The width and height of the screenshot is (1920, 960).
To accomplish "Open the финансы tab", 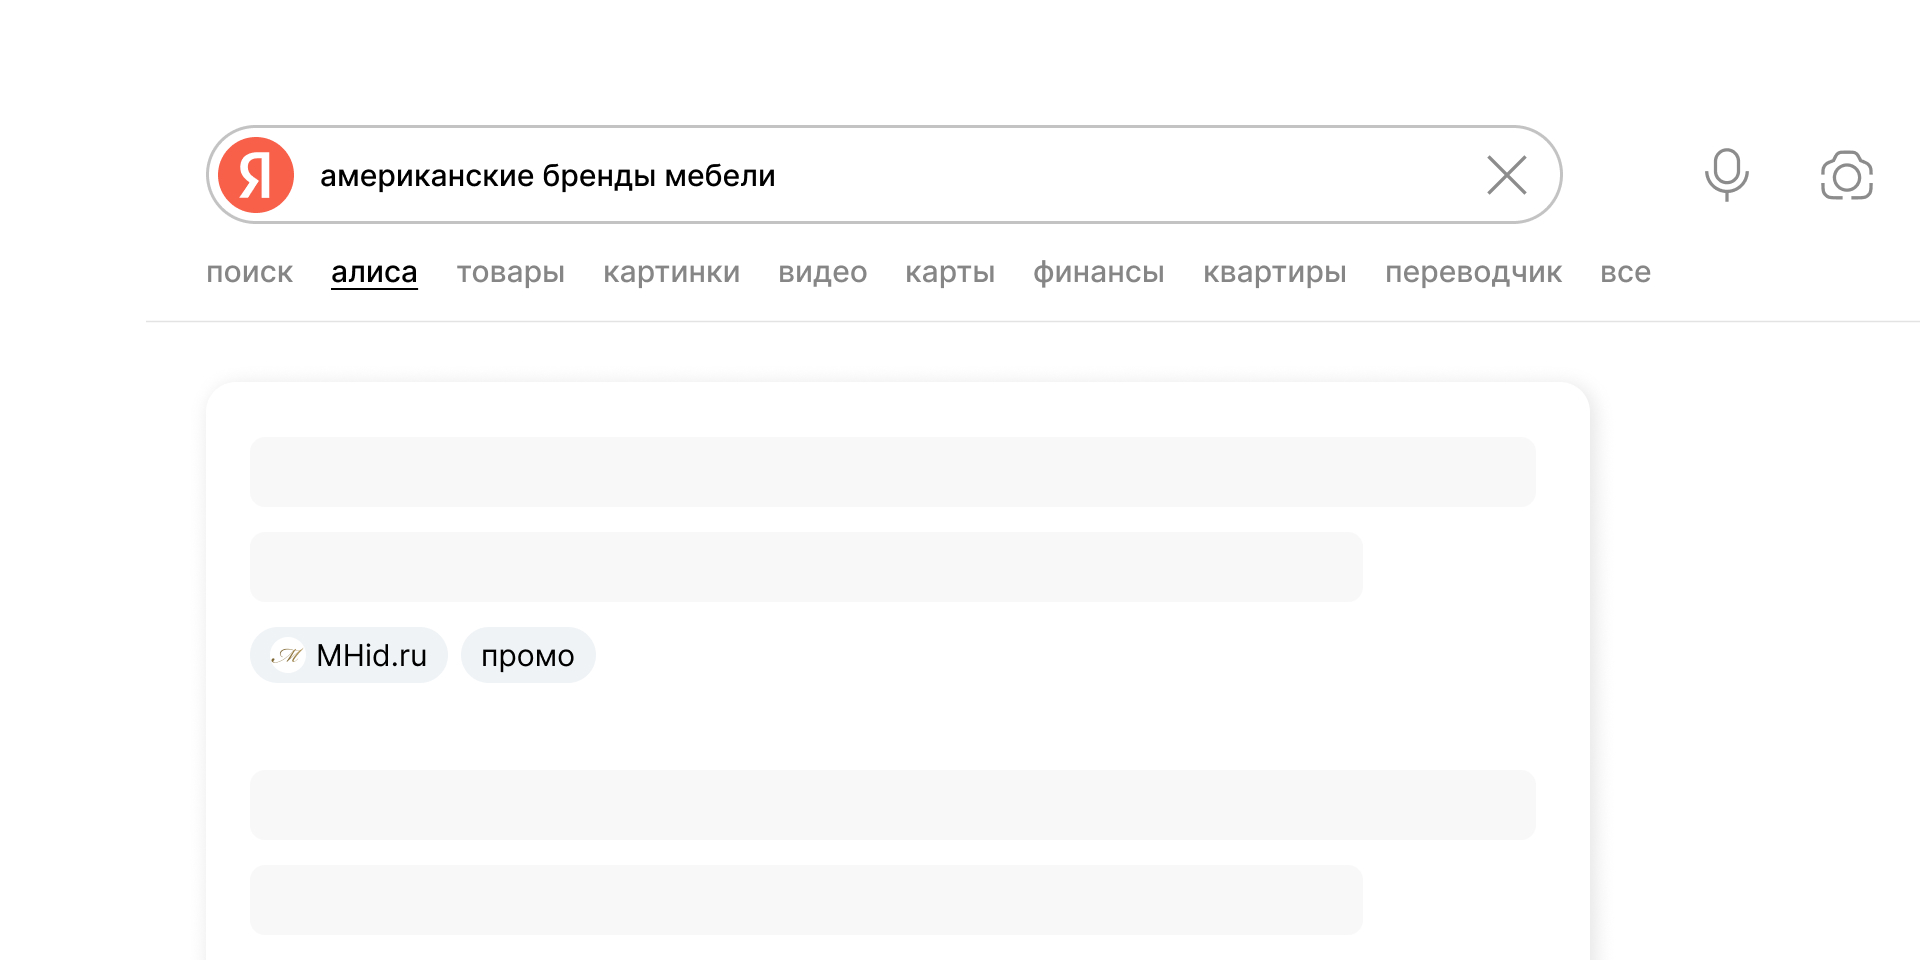I will click(x=1098, y=272).
